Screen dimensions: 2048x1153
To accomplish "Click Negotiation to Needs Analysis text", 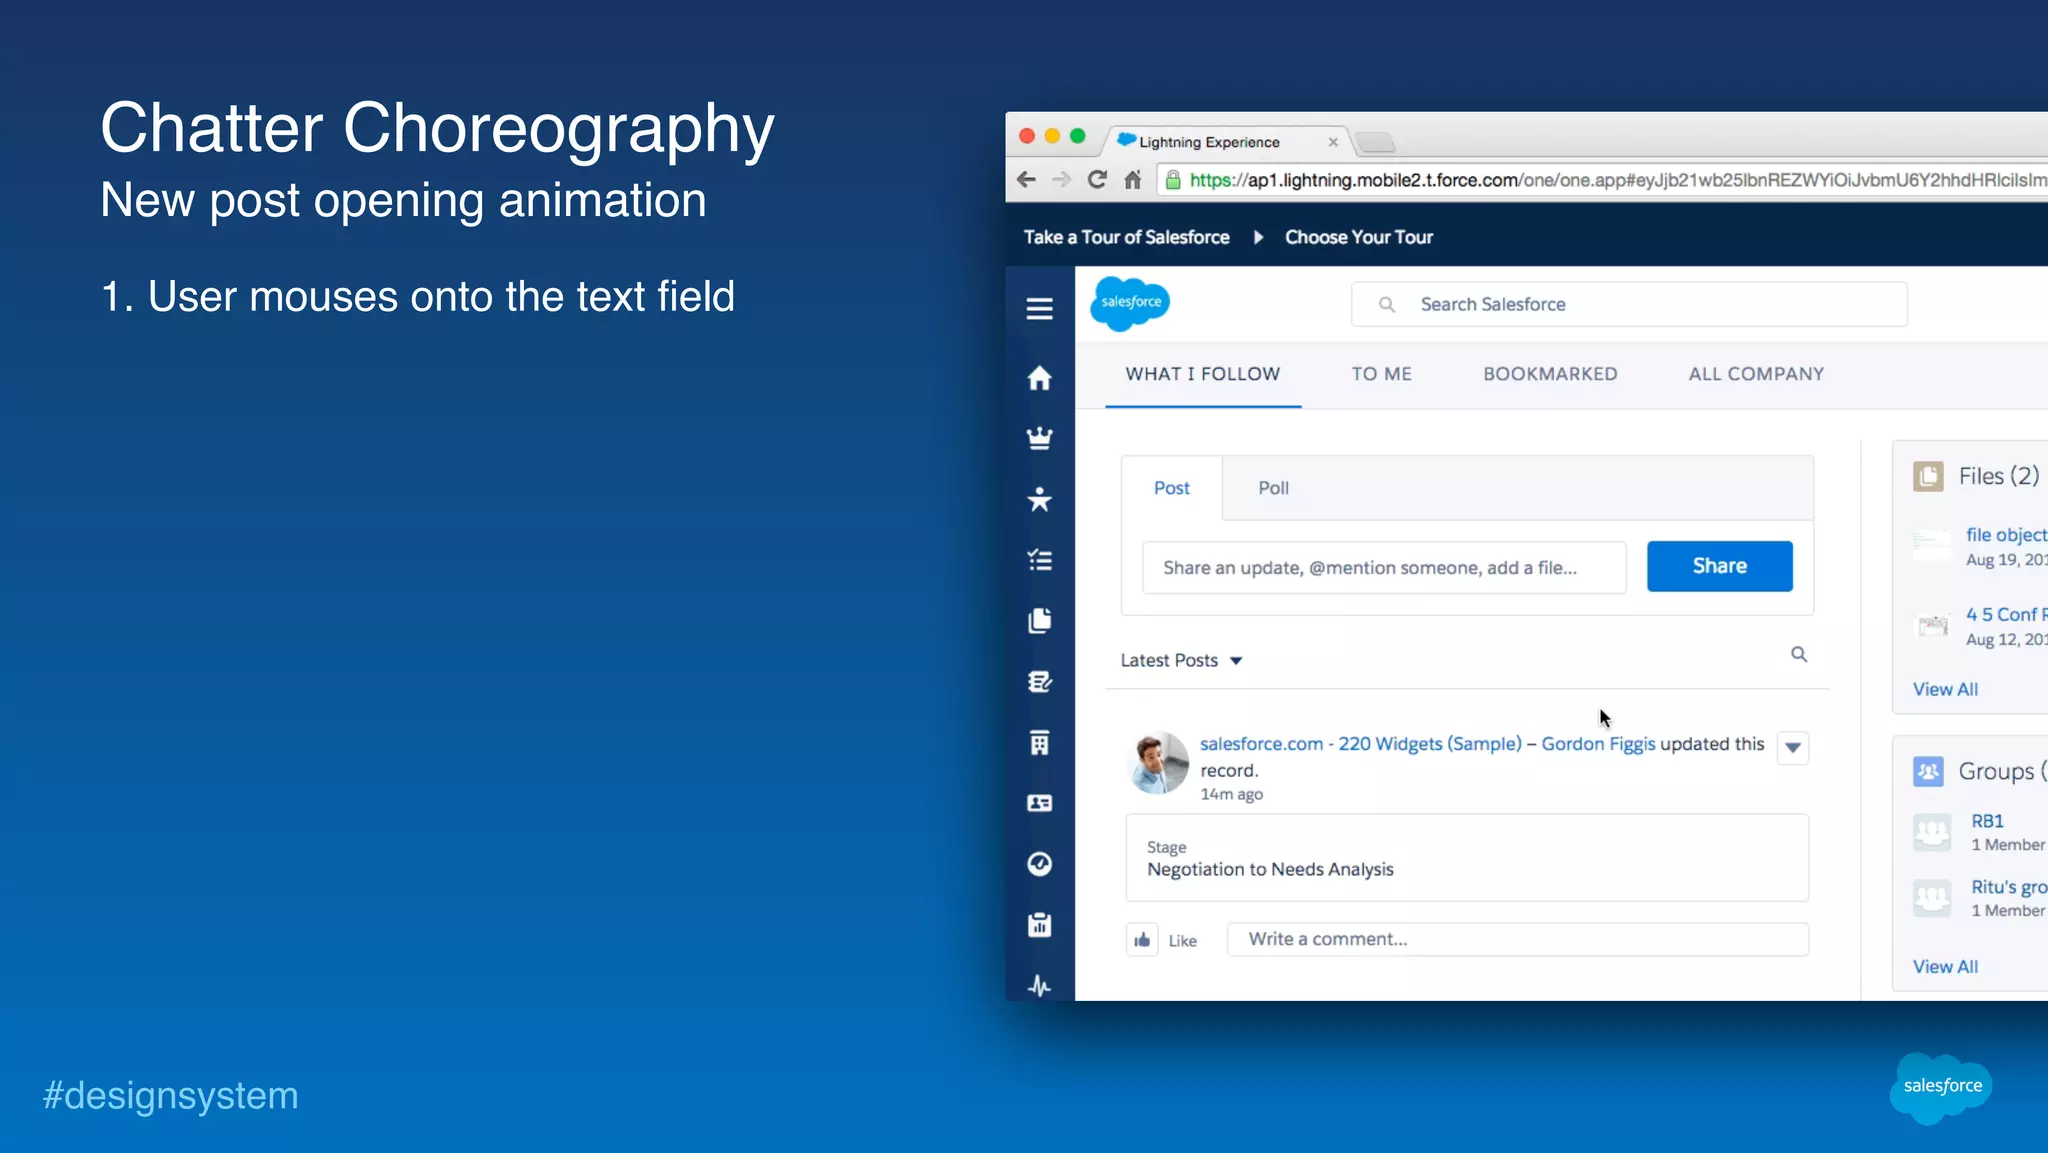I will pyautogui.click(x=1270, y=870).
